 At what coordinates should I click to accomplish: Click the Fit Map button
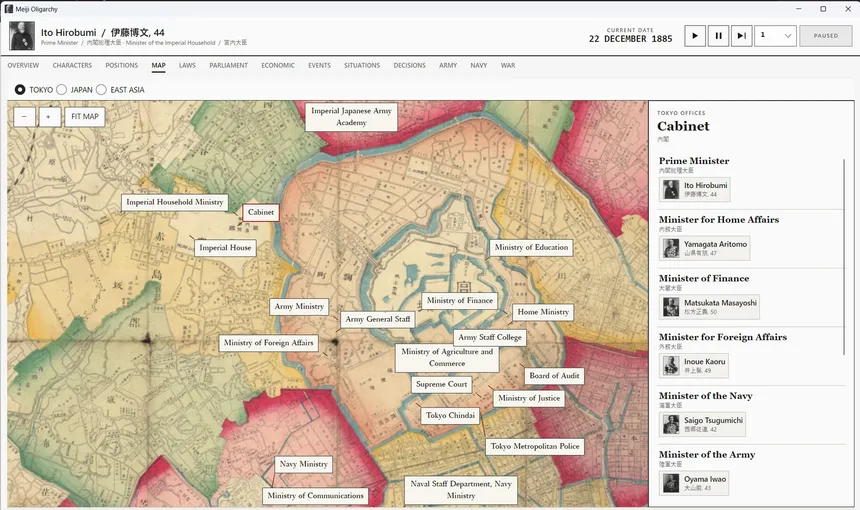point(85,117)
